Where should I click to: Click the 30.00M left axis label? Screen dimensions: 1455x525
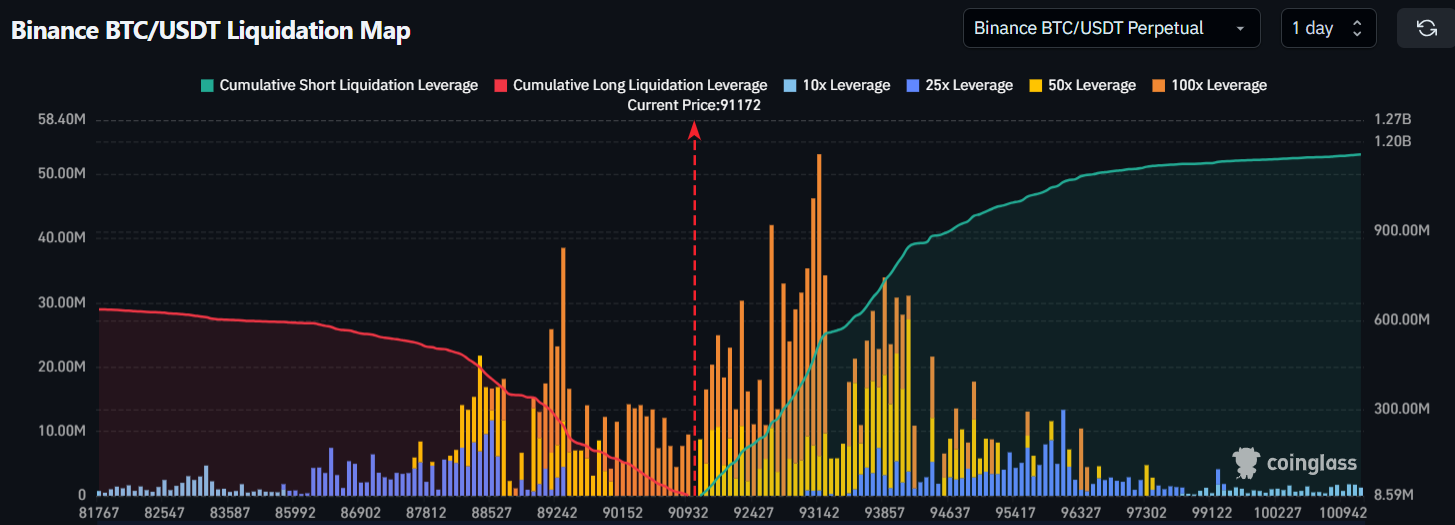60,302
